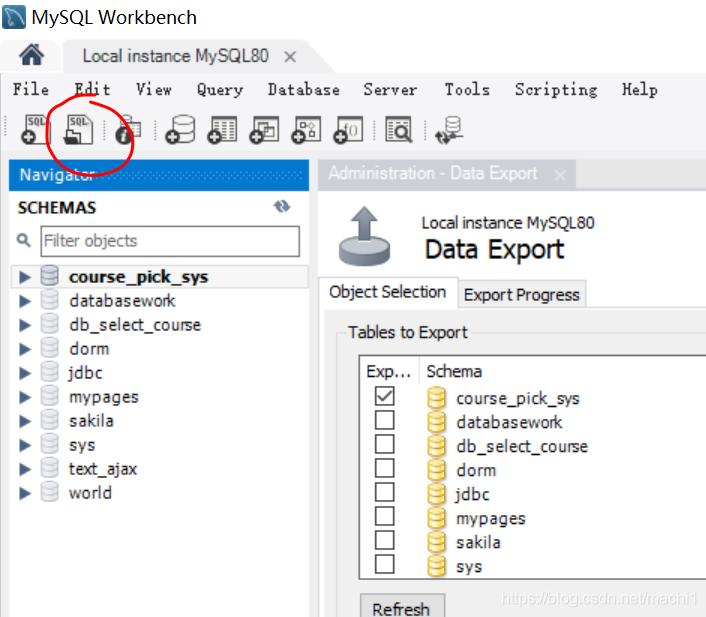Click the MySQL Workbench dolphin logo
Image resolution: width=706 pixels, height=617 pixels.
pos(14,17)
